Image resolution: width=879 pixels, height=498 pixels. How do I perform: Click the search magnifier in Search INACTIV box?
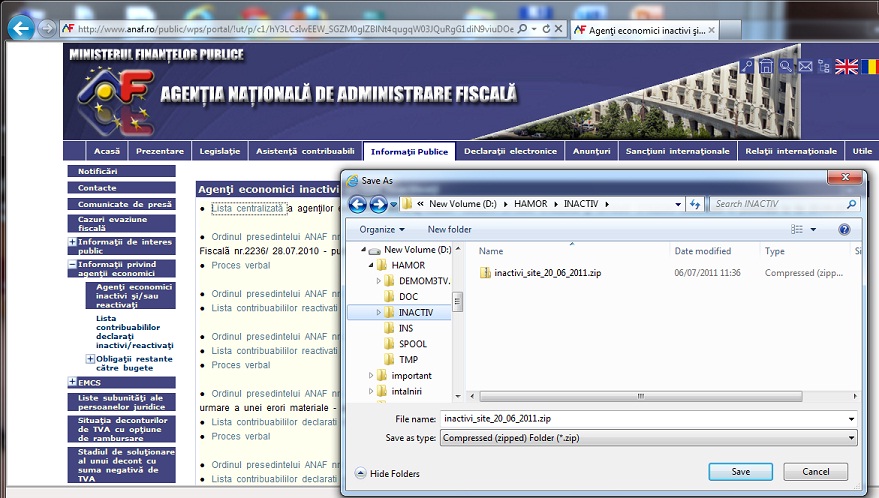(851, 204)
